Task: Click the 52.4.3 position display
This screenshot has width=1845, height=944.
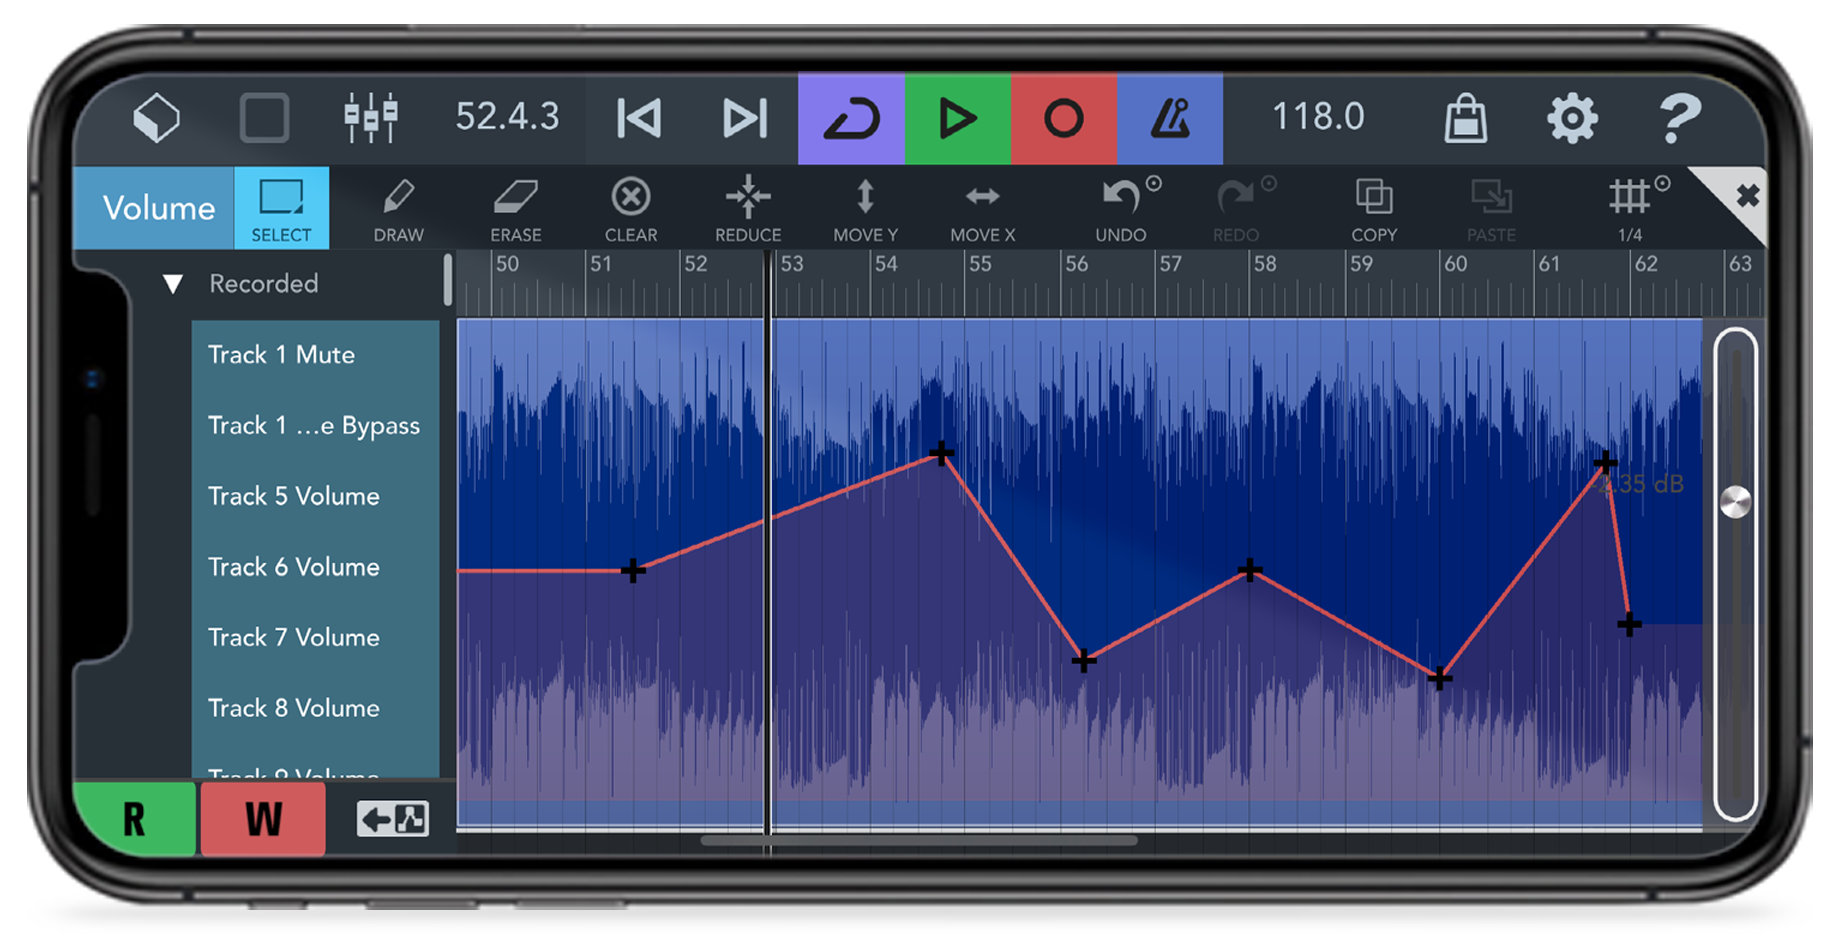Action: (x=507, y=117)
